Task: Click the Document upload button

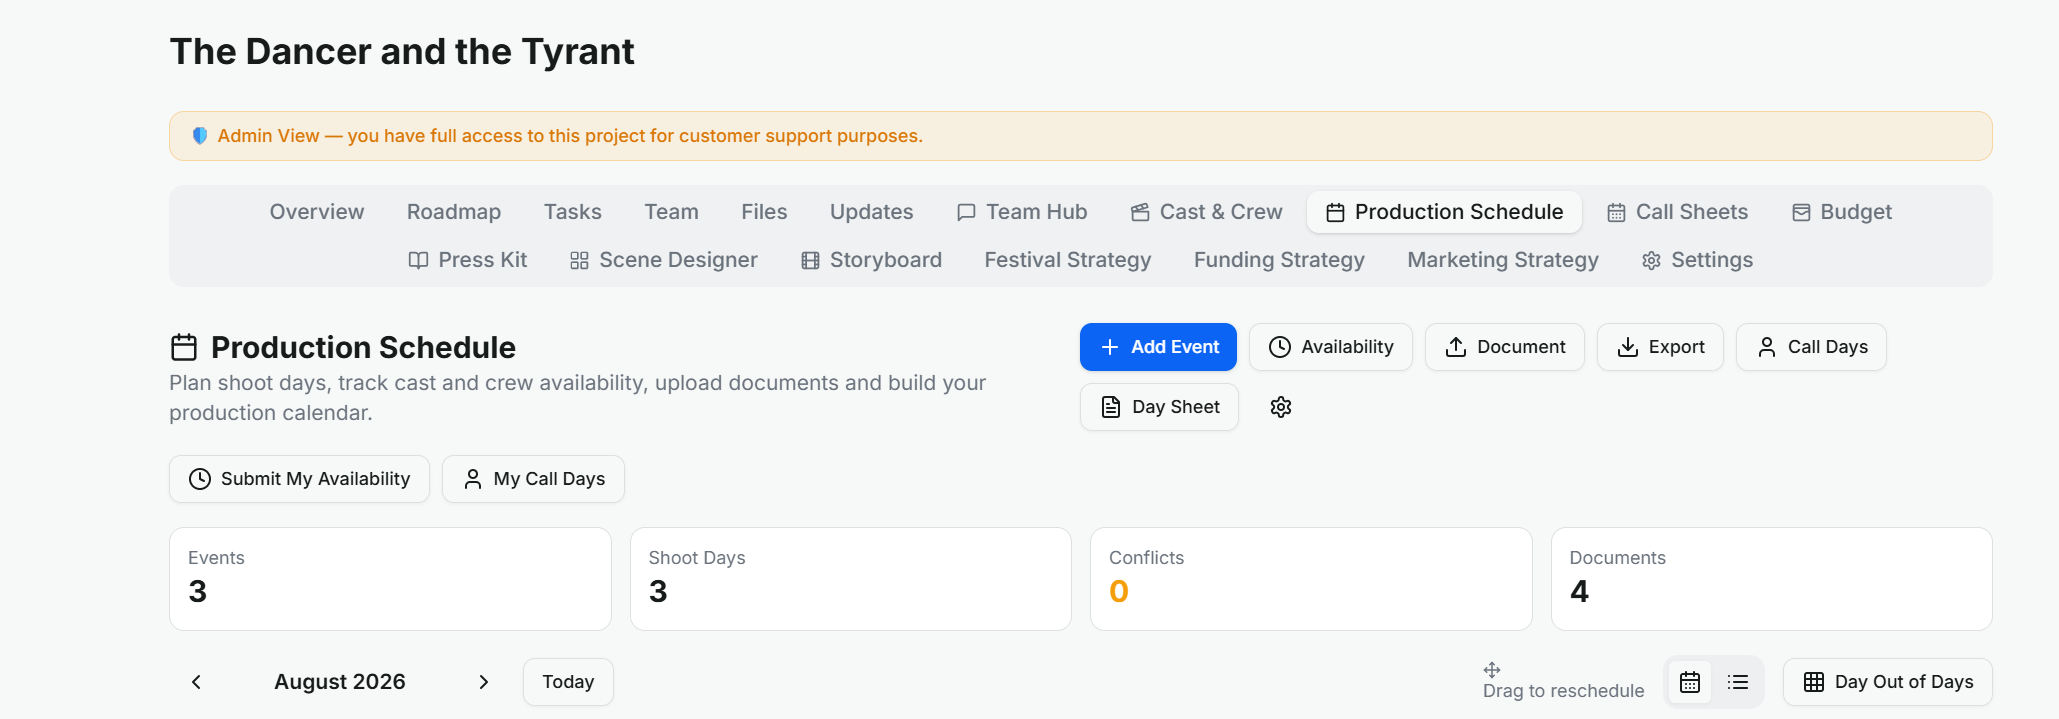Action: 1504,347
